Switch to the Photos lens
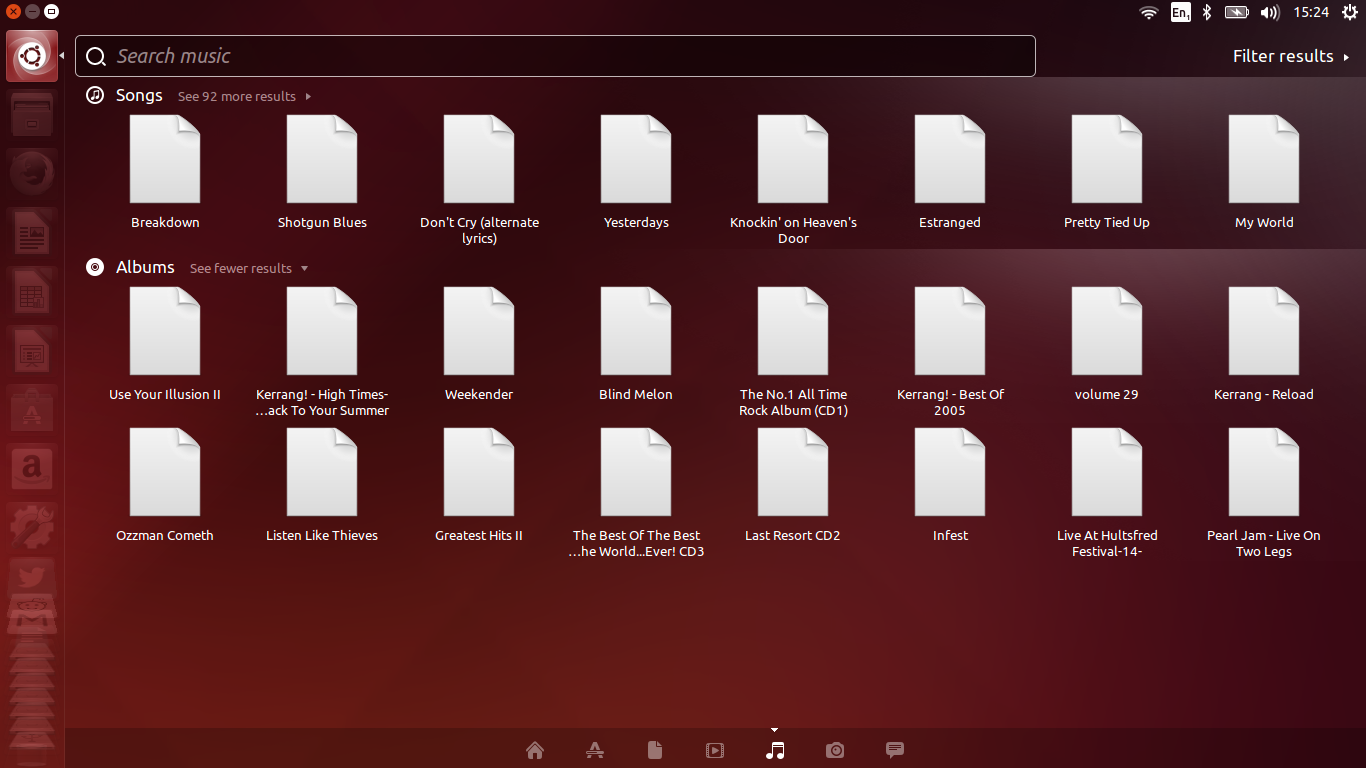 (x=835, y=750)
